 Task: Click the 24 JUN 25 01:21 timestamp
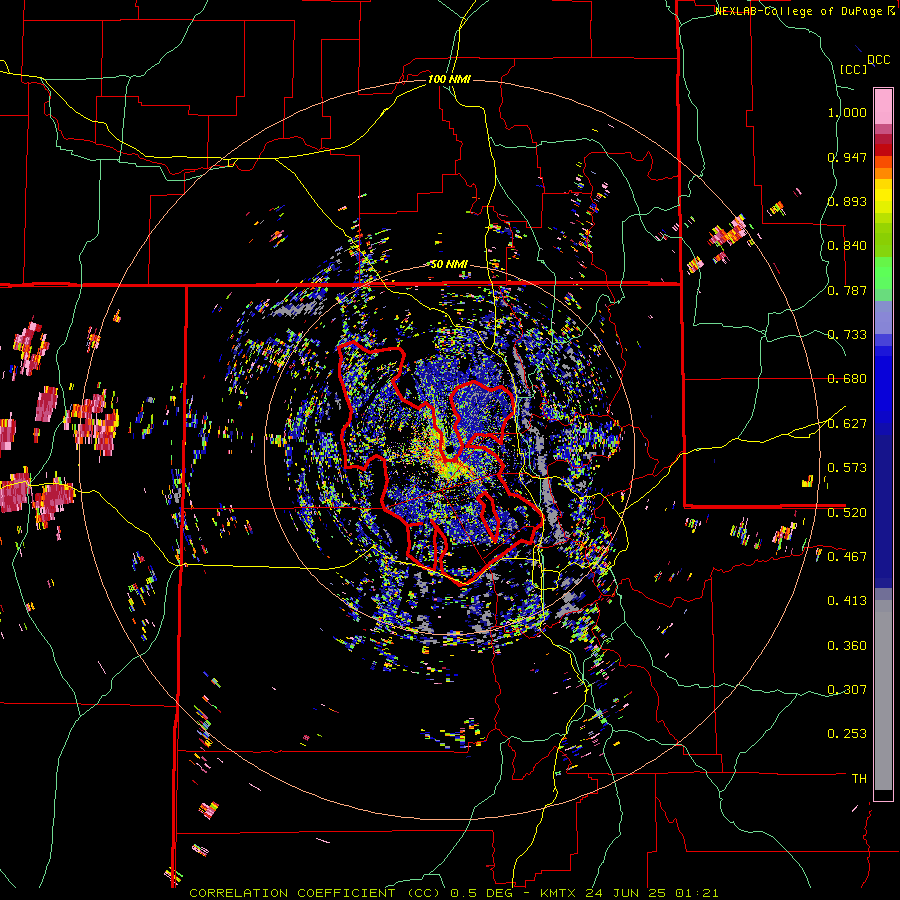652,893
